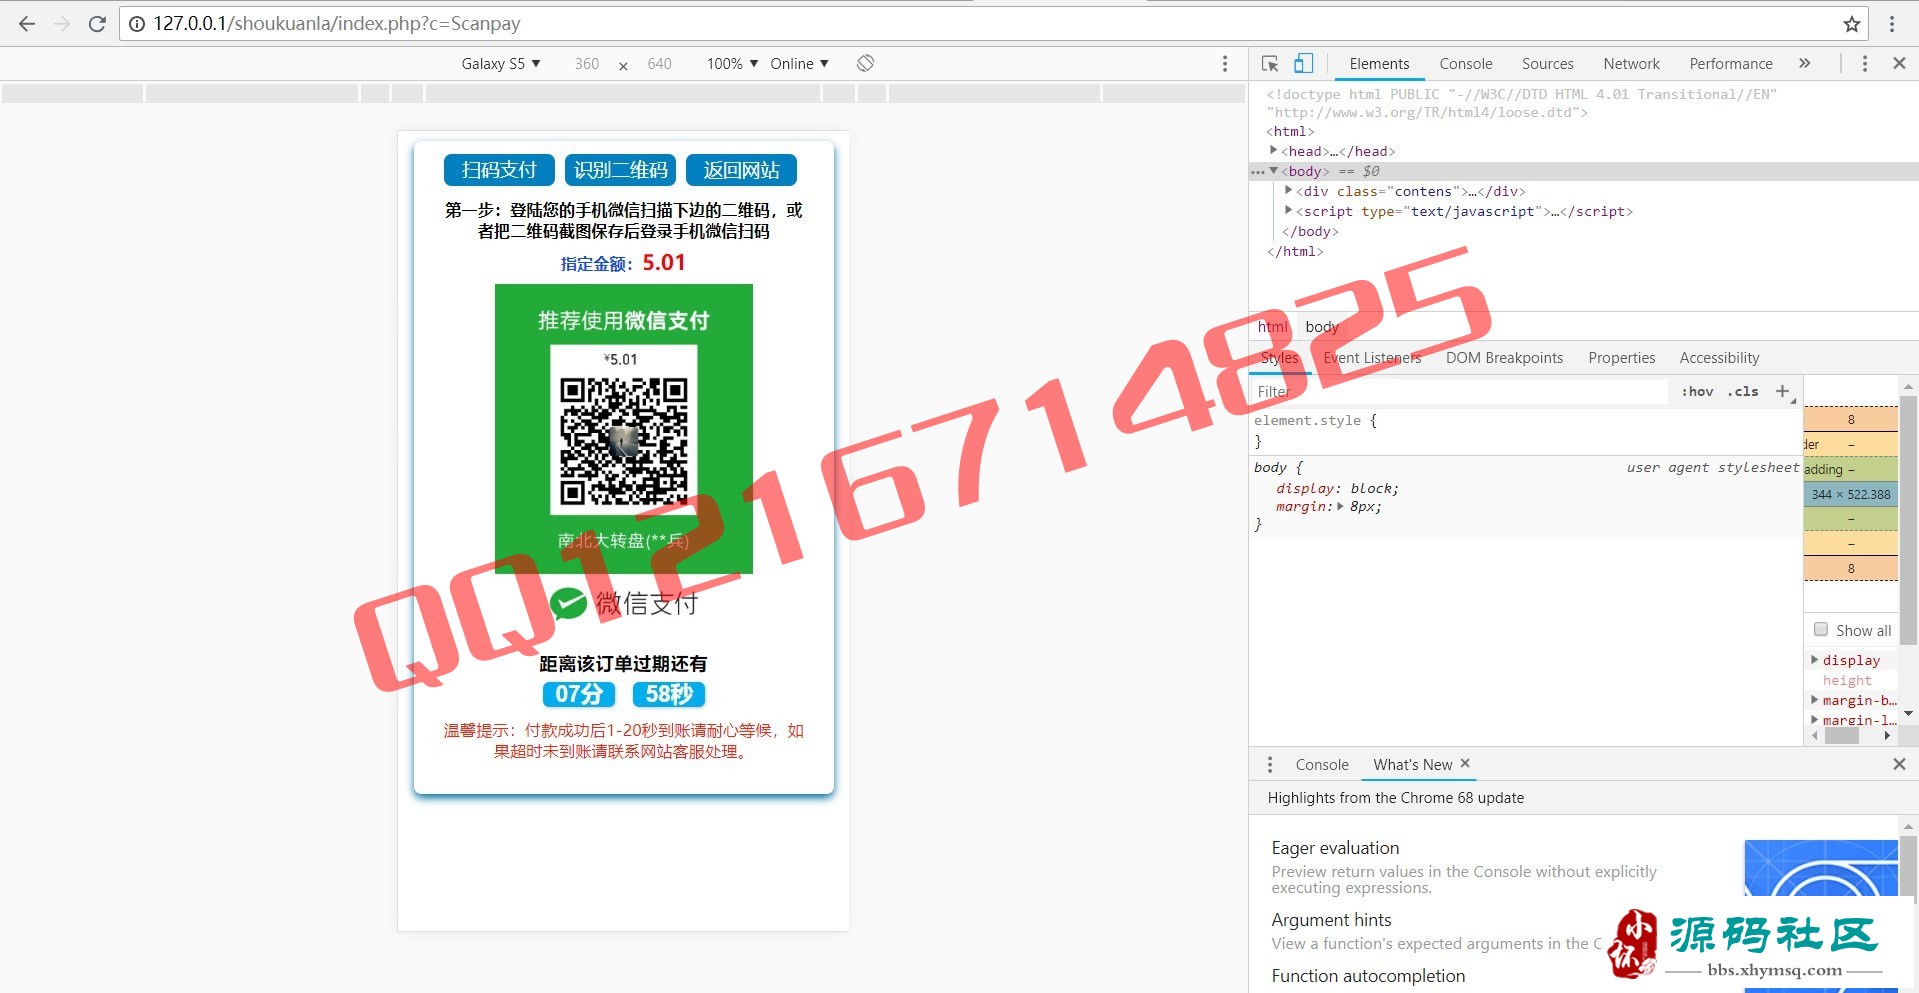The width and height of the screenshot is (1919, 993).
Task: Close the What's New tab
Action: click(1465, 763)
